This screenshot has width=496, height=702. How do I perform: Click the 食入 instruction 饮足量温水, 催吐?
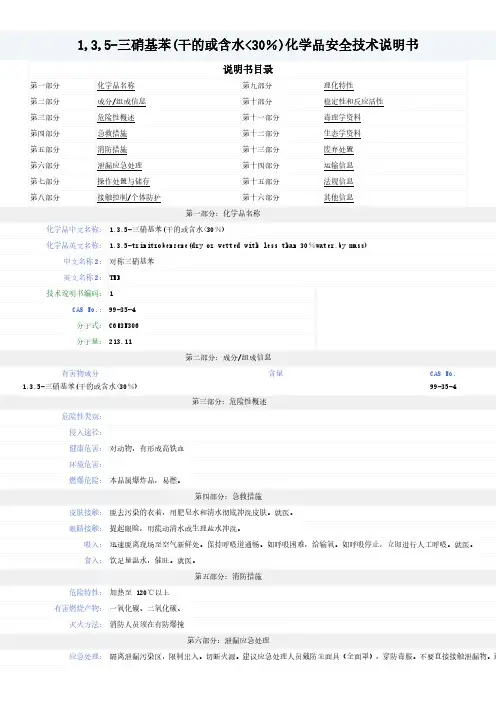click(x=152, y=561)
